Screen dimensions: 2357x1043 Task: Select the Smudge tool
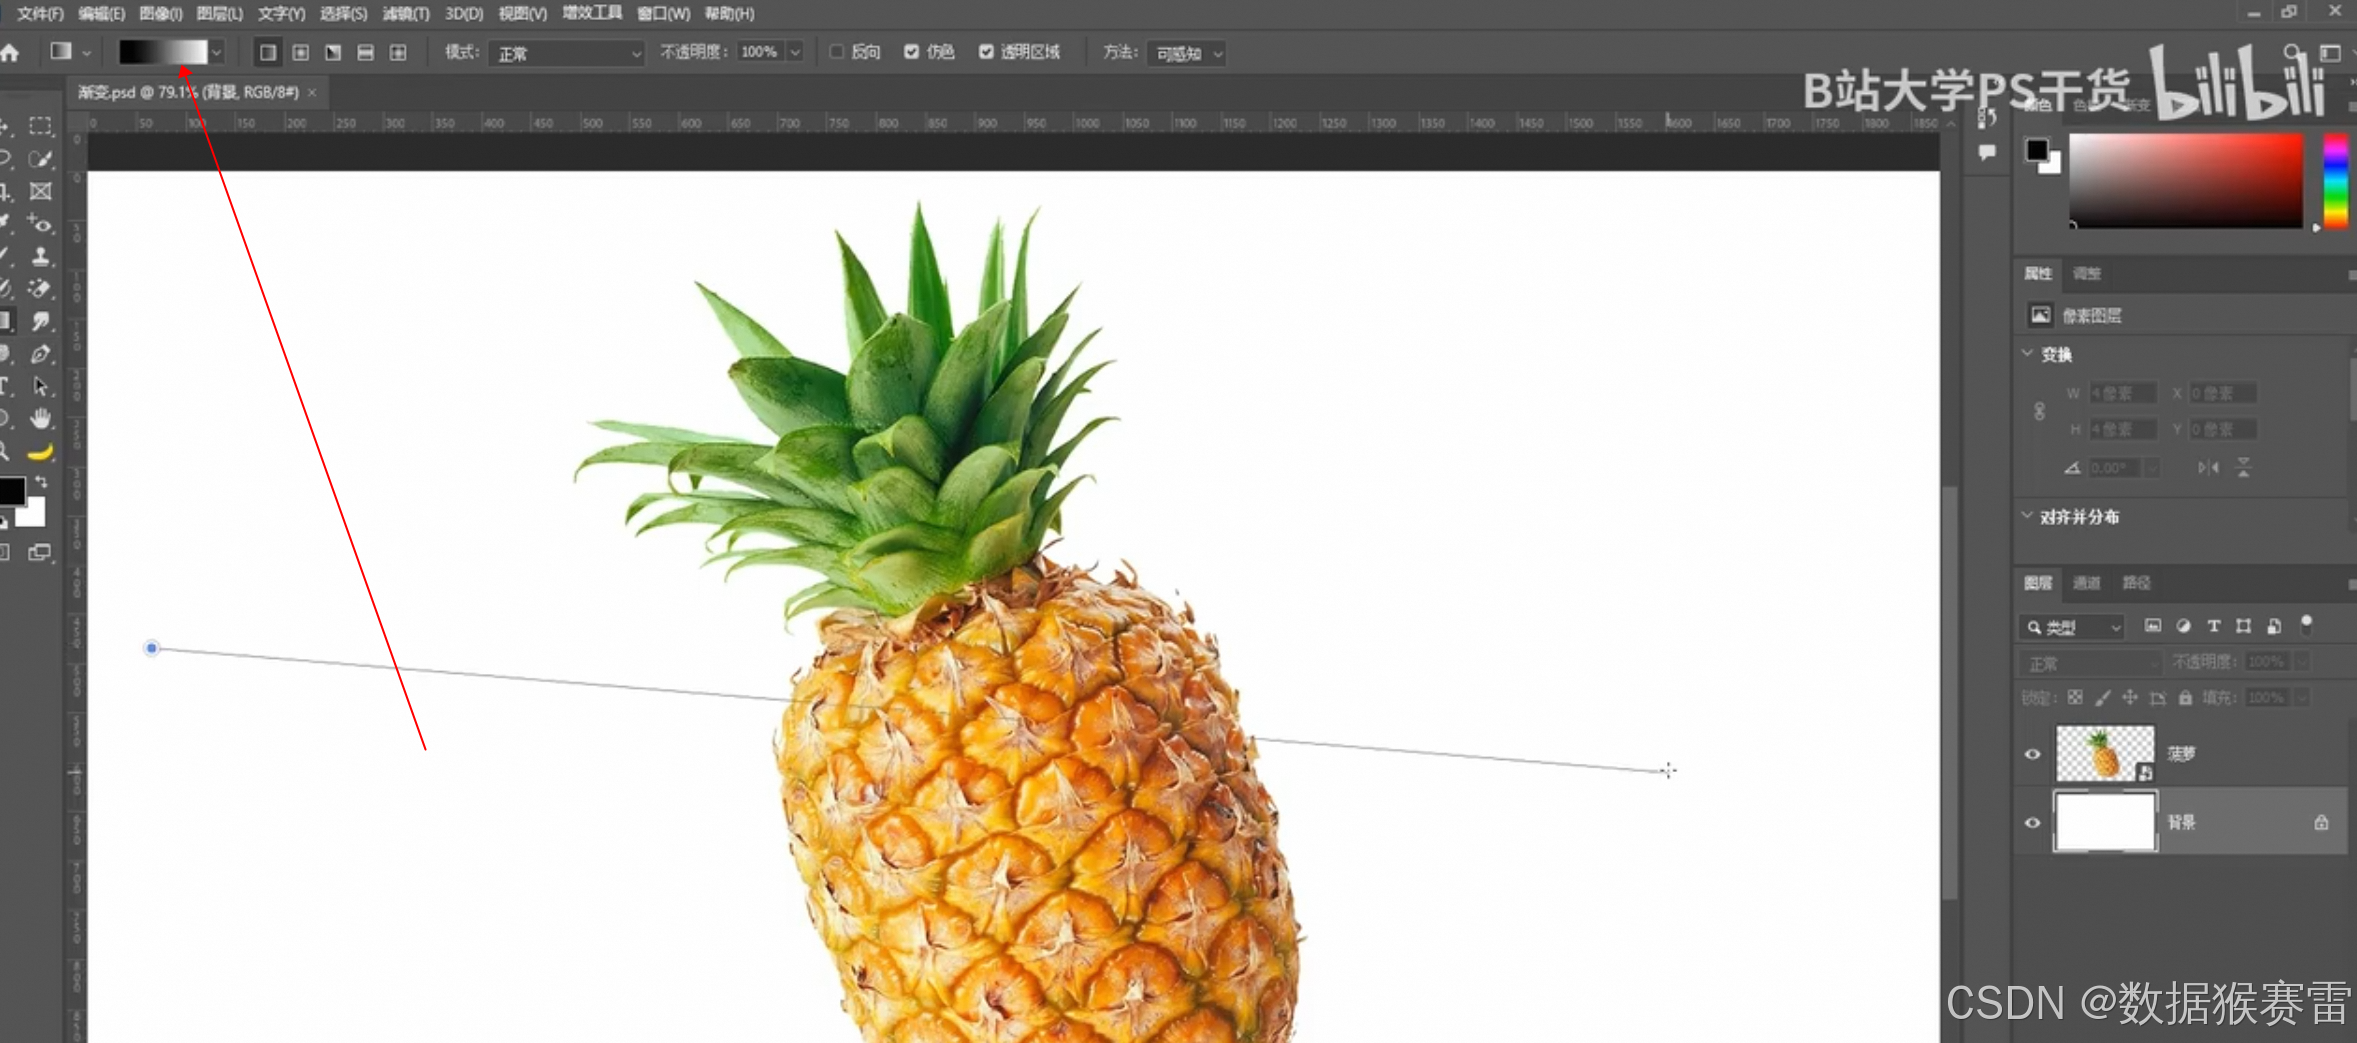coord(40,321)
